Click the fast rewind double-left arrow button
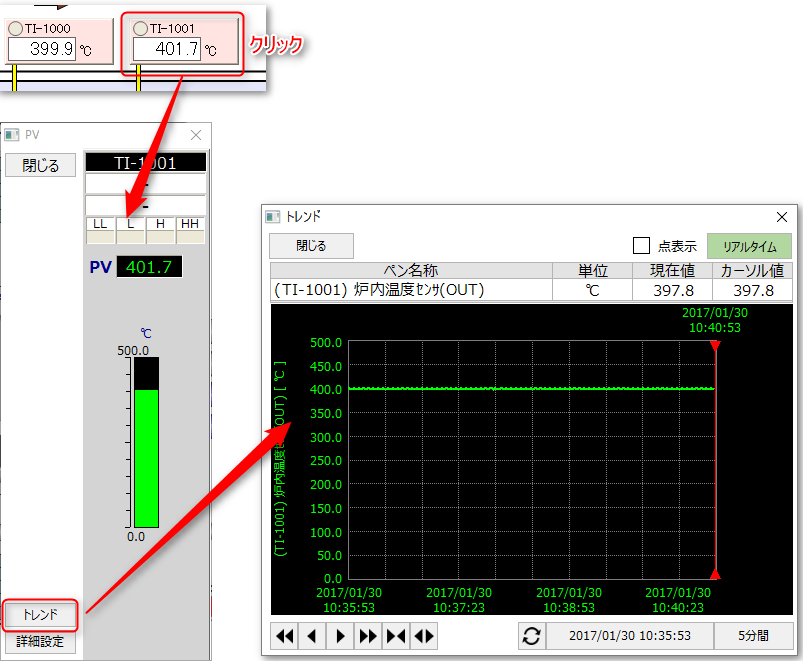 click(x=285, y=636)
